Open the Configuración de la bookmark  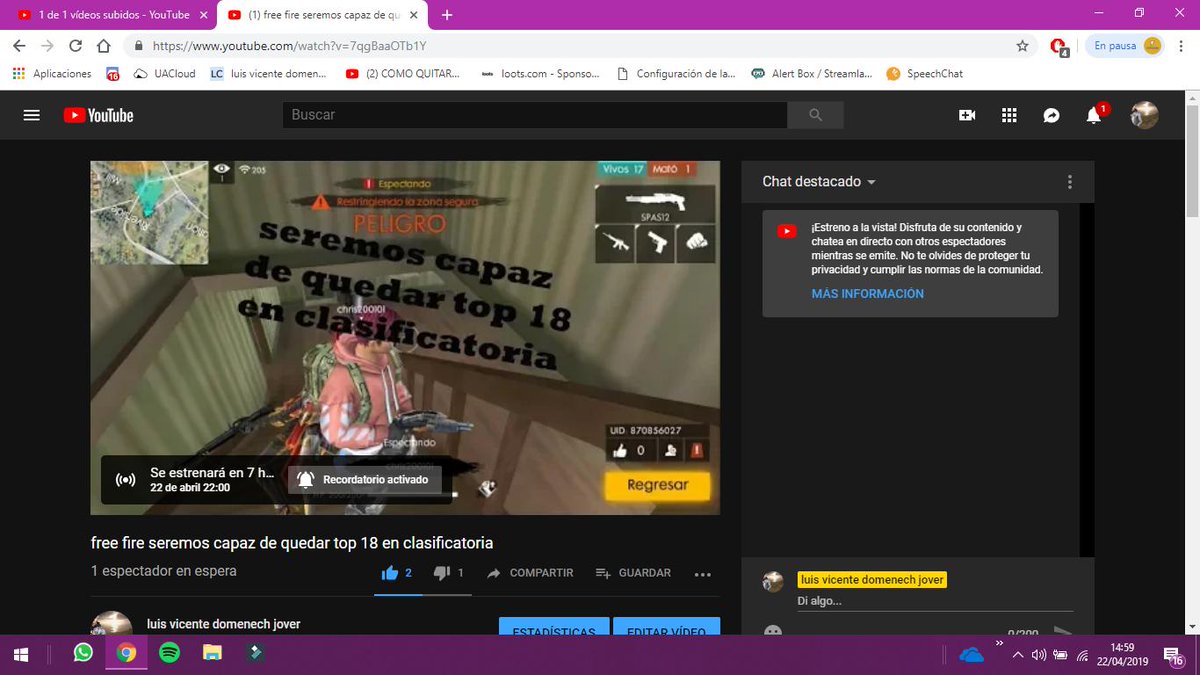pyautogui.click(x=676, y=74)
